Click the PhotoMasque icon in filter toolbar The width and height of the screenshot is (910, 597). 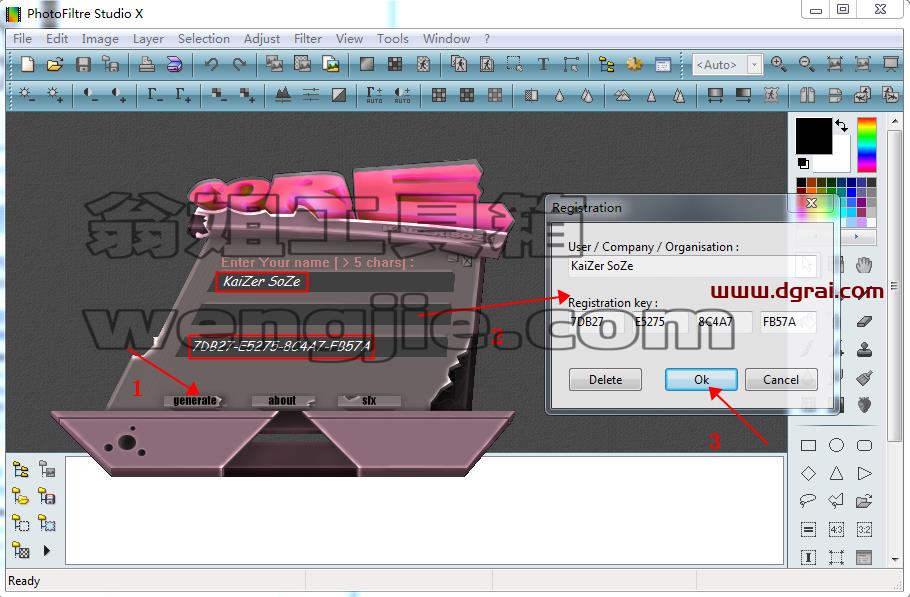771,95
